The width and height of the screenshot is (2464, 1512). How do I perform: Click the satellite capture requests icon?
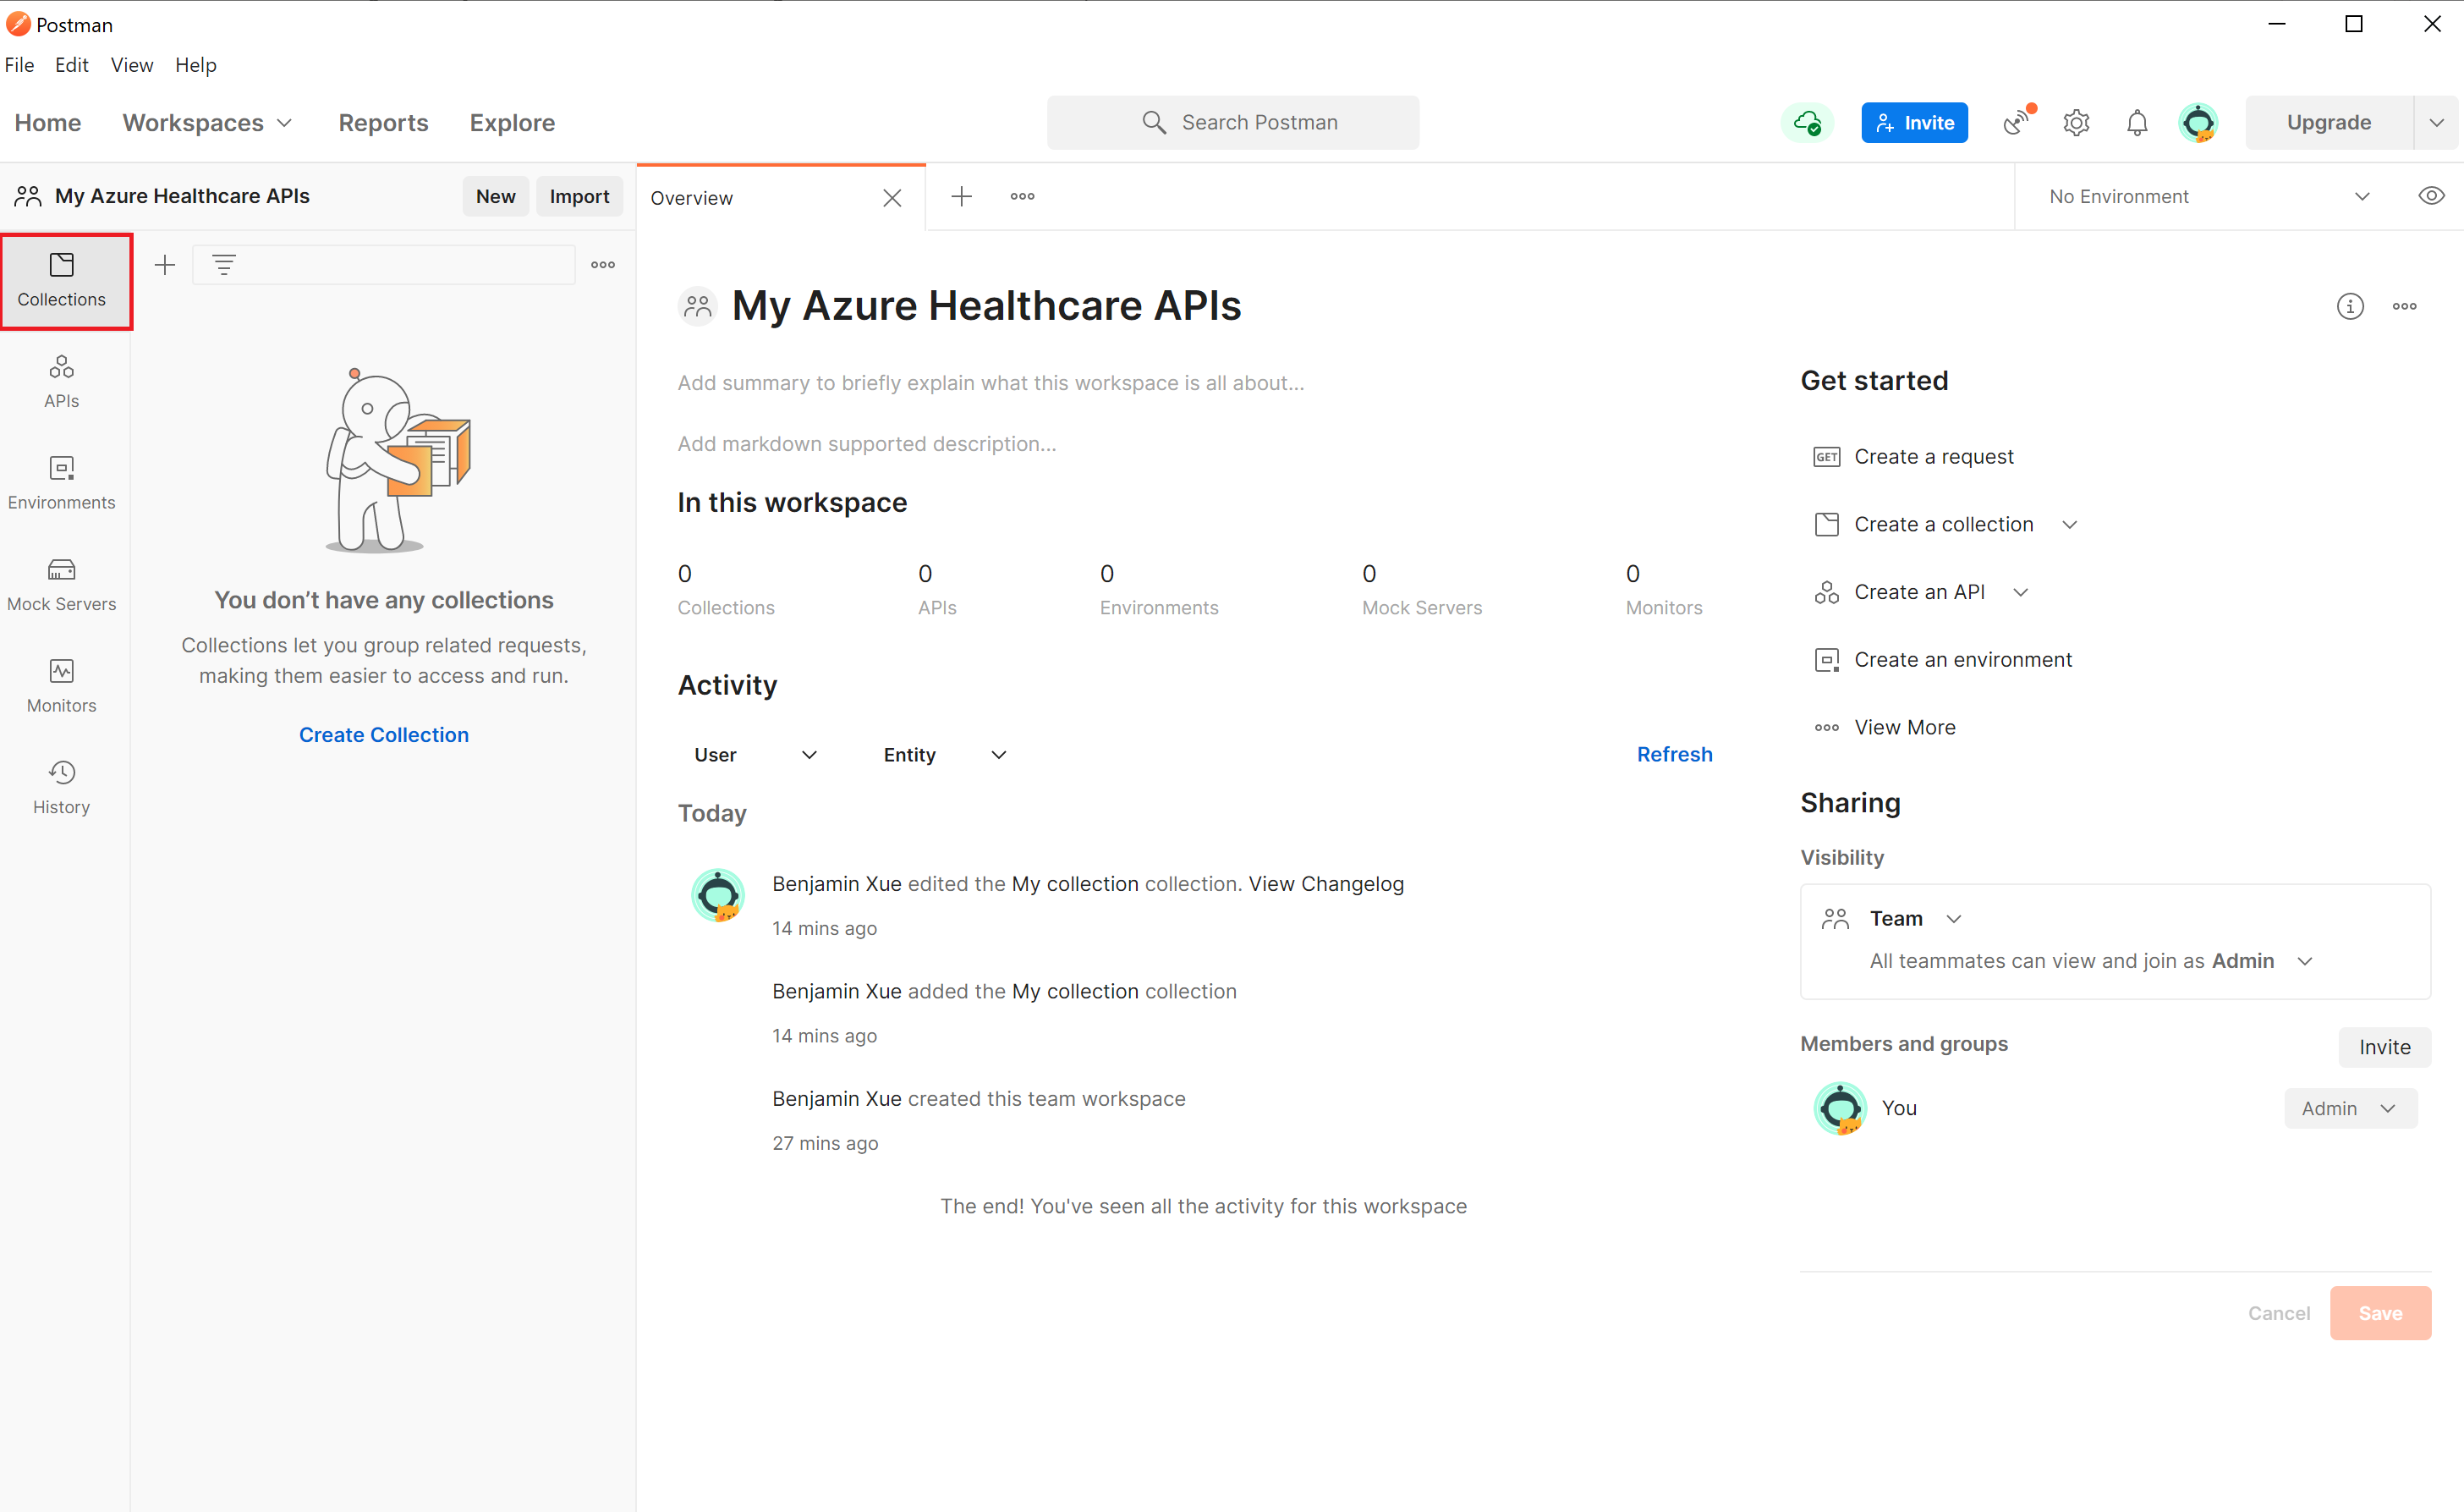point(2017,122)
